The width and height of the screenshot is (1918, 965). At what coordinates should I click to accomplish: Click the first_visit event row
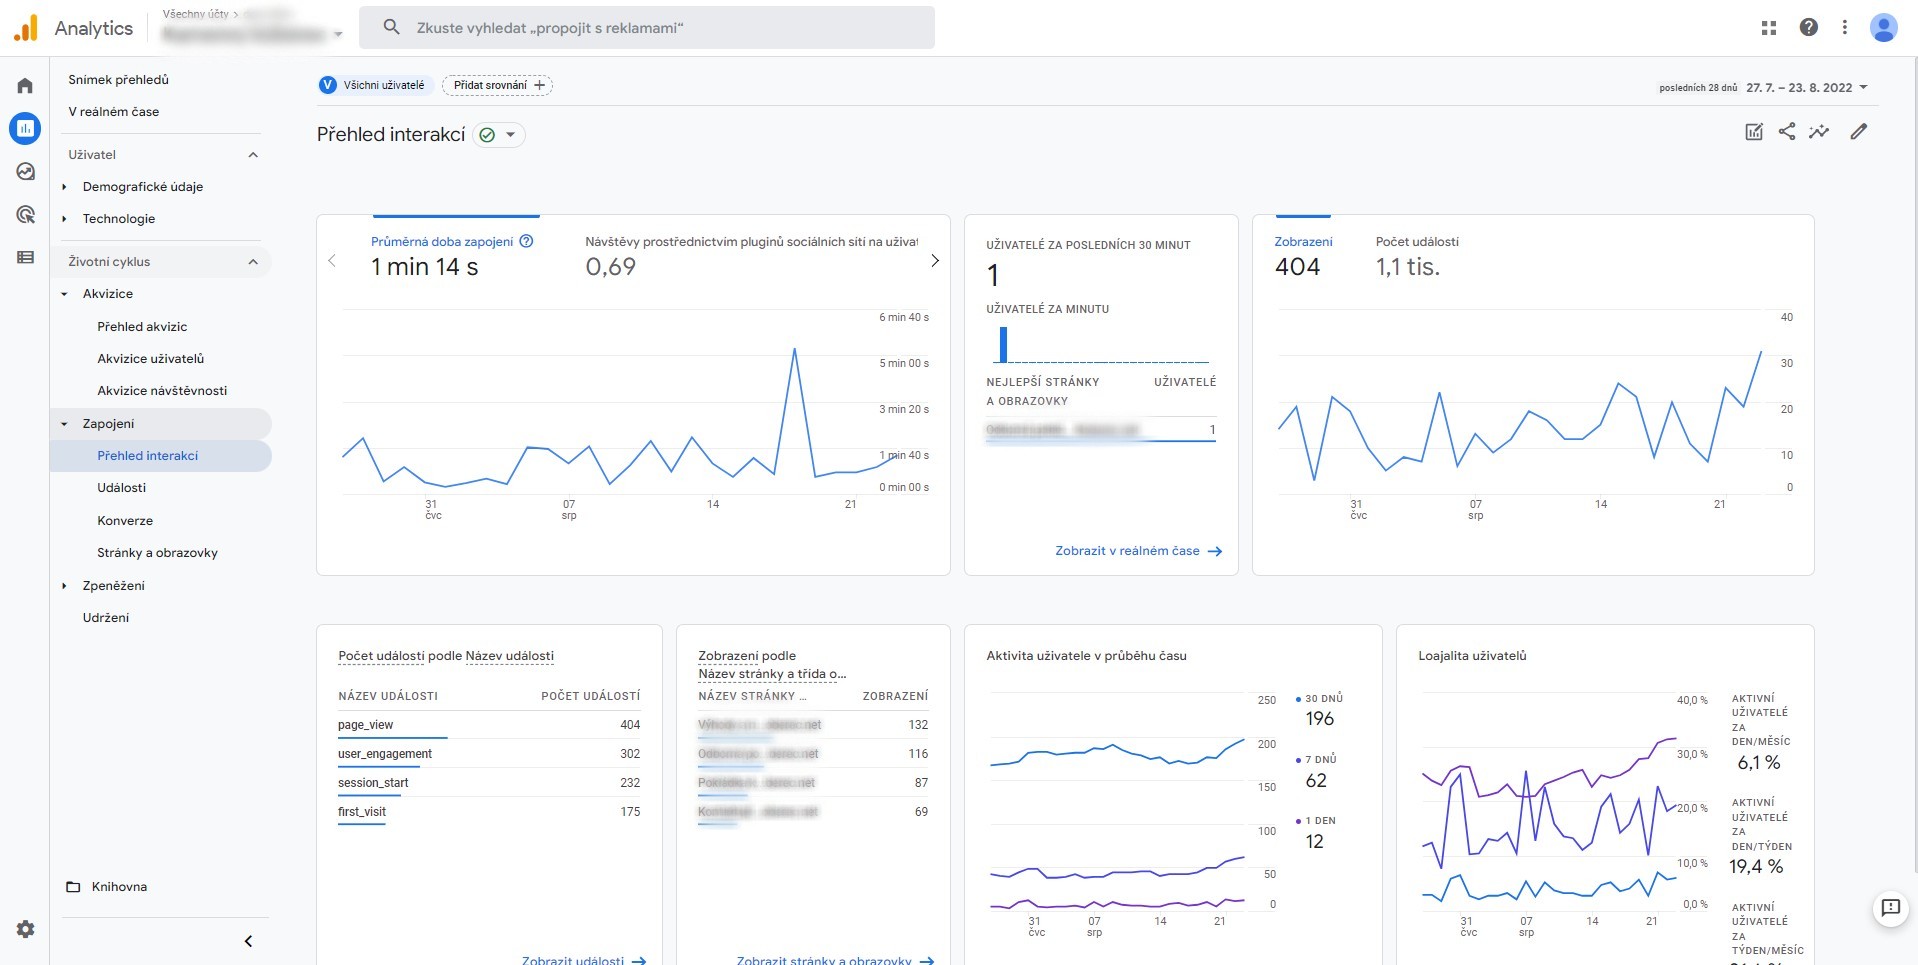[489, 812]
